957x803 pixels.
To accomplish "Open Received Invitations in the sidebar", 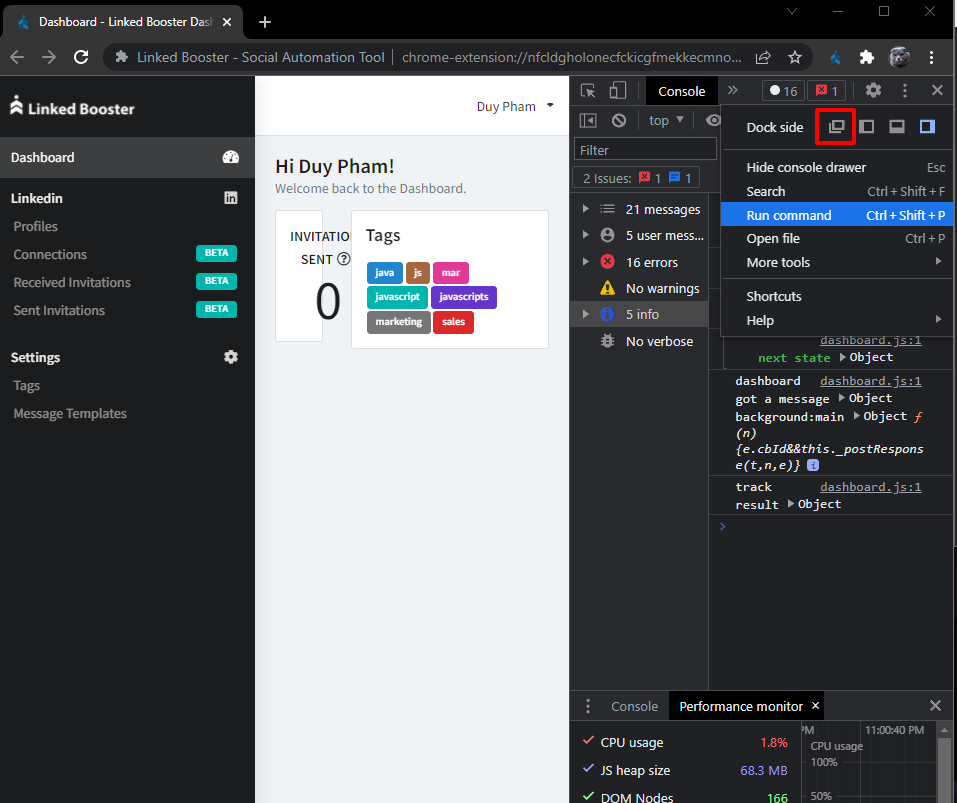I will (x=72, y=283).
